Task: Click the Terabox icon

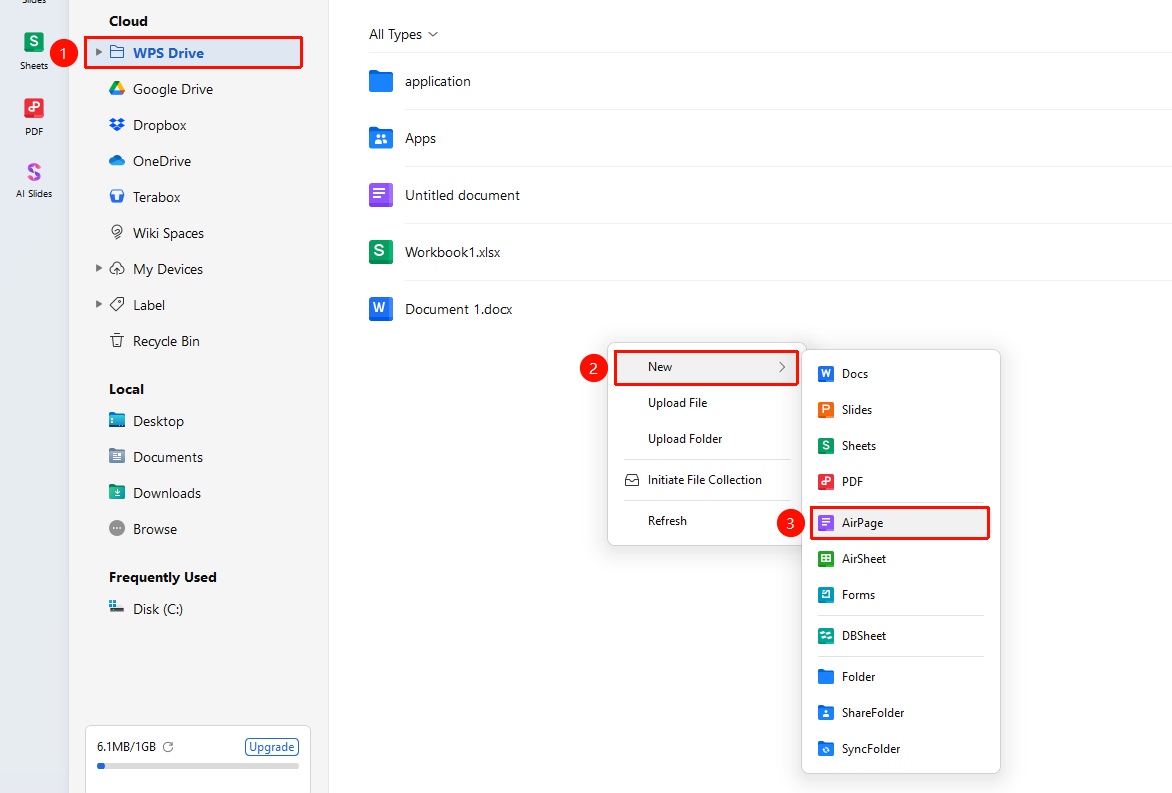Action: point(117,197)
